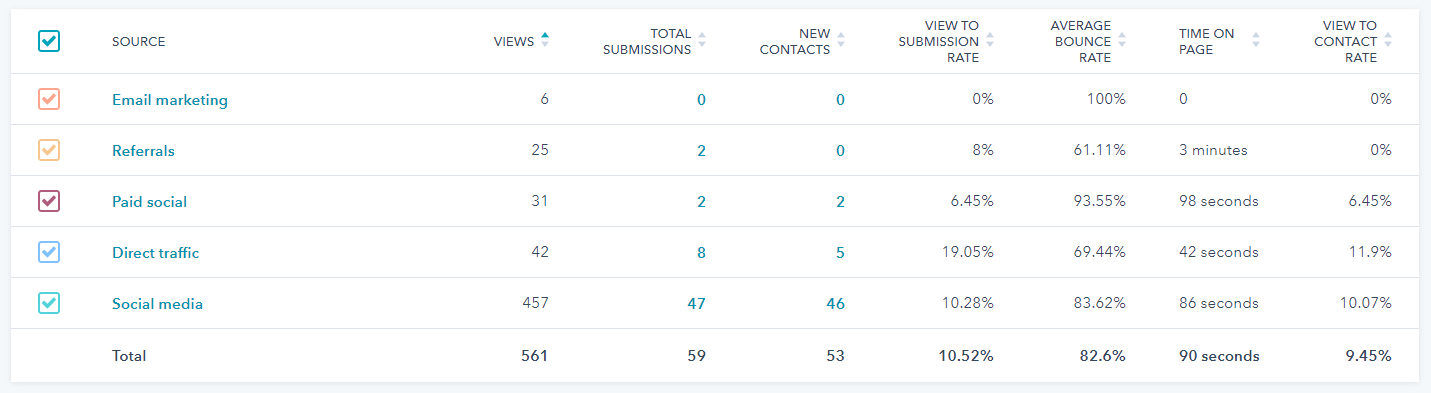Viewport: 1431px width, 393px height.
Task: Open the Social media source link
Action: [x=157, y=303]
